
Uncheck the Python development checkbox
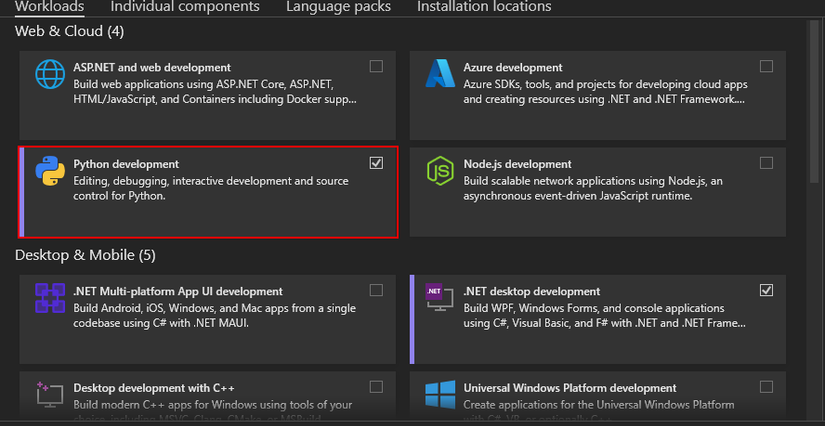376,163
